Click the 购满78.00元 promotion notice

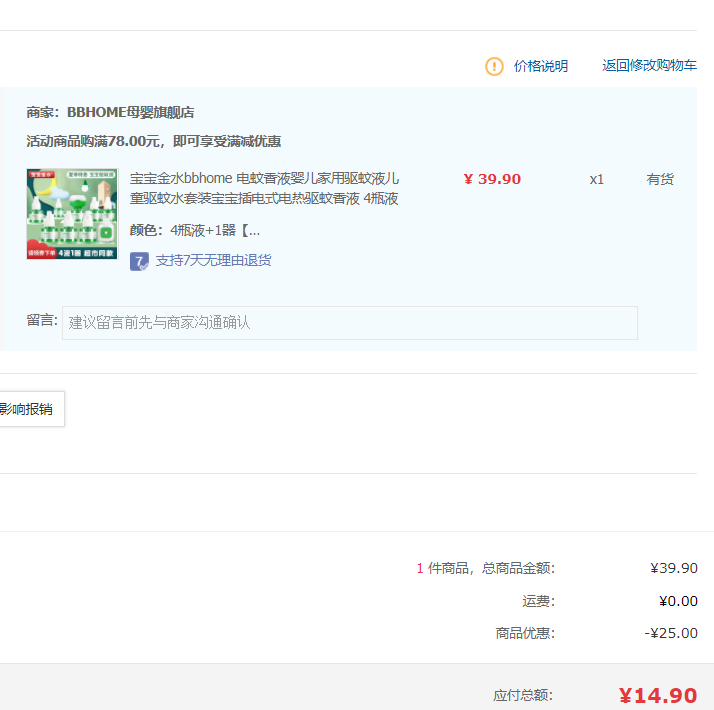tap(153, 141)
